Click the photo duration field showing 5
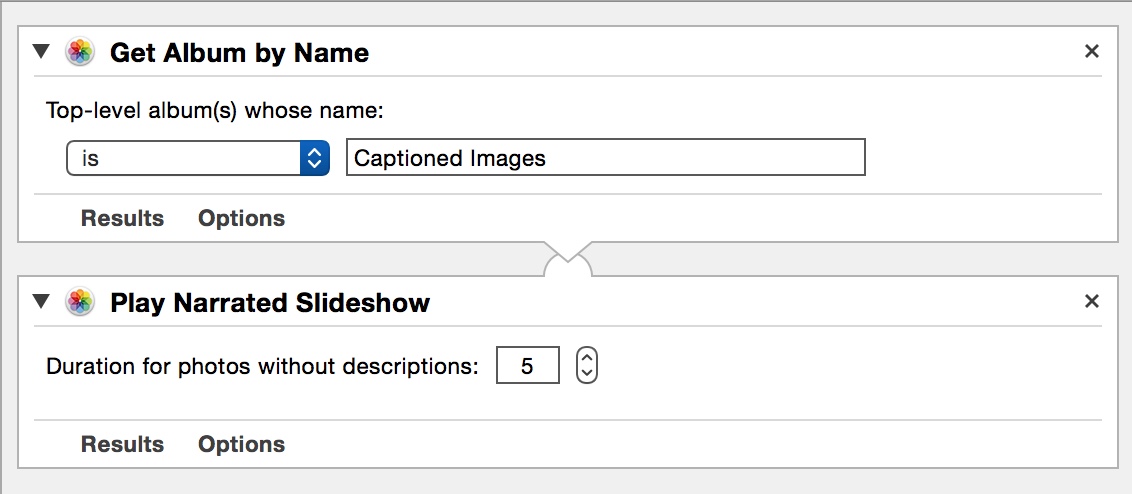The height and width of the screenshot is (494, 1132). point(528,365)
